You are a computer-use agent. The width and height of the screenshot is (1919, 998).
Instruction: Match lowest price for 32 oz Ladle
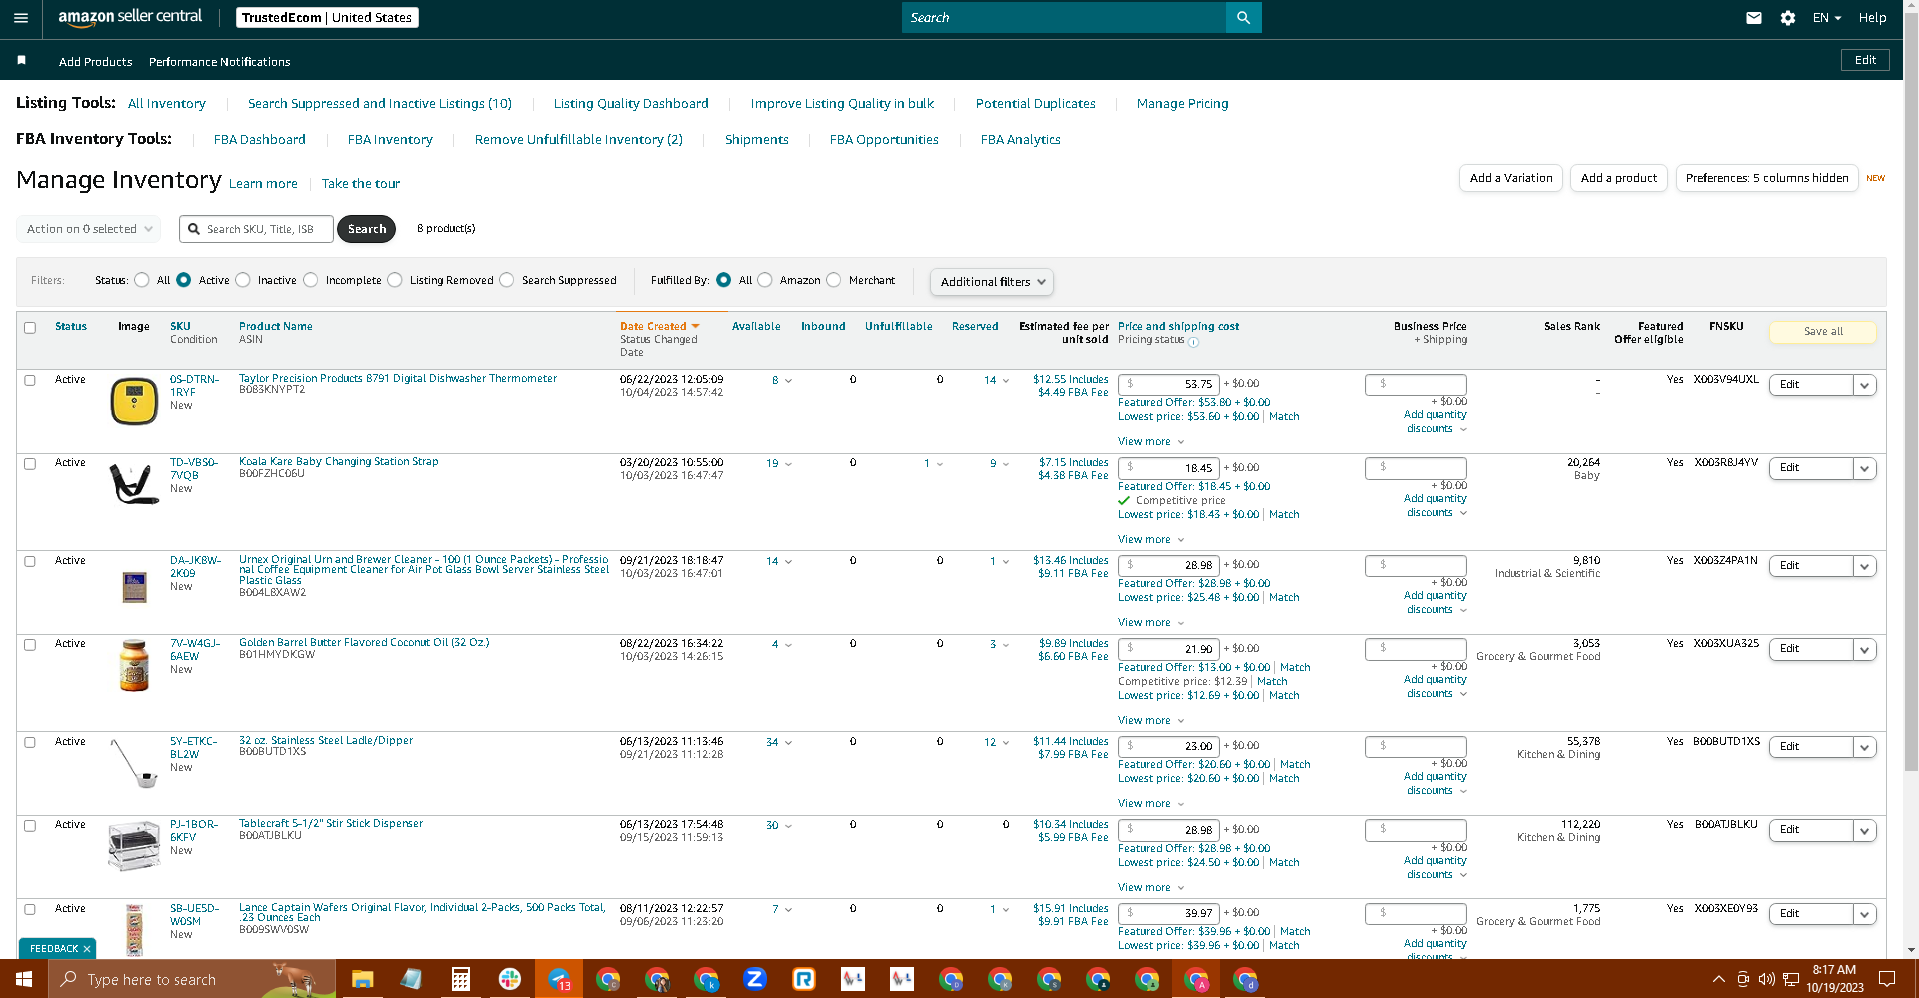pos(1284,778)
